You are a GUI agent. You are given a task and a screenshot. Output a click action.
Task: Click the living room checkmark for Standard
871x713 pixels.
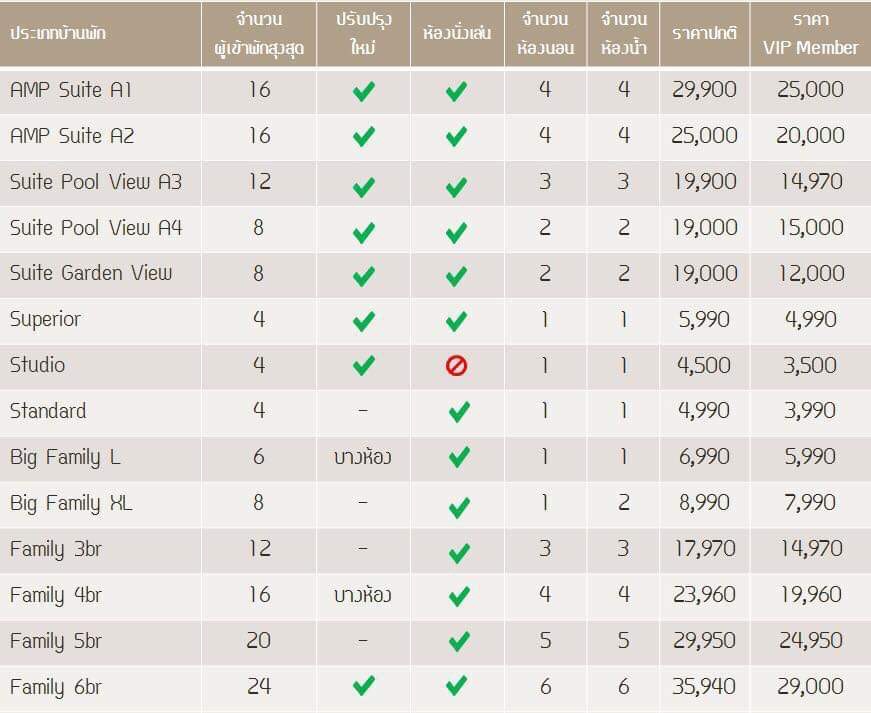[459, 412]
